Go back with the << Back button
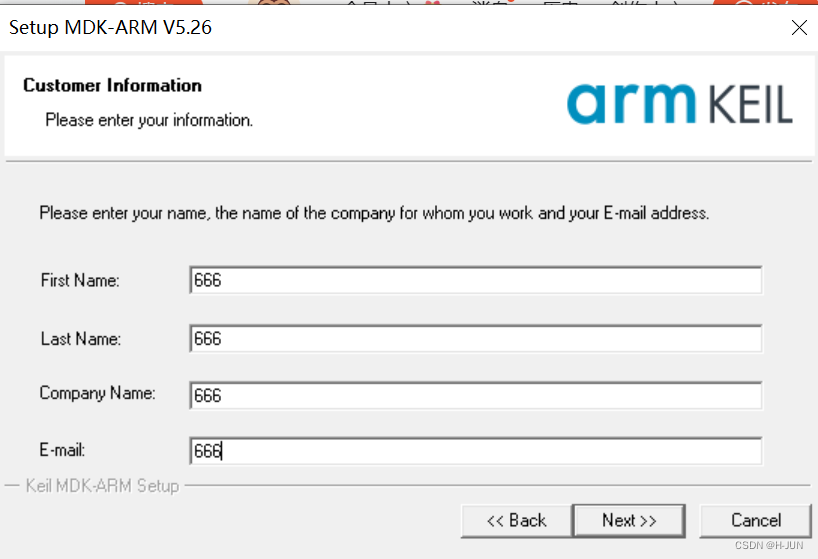Viewport: 818px width, 559px height. 516,520
